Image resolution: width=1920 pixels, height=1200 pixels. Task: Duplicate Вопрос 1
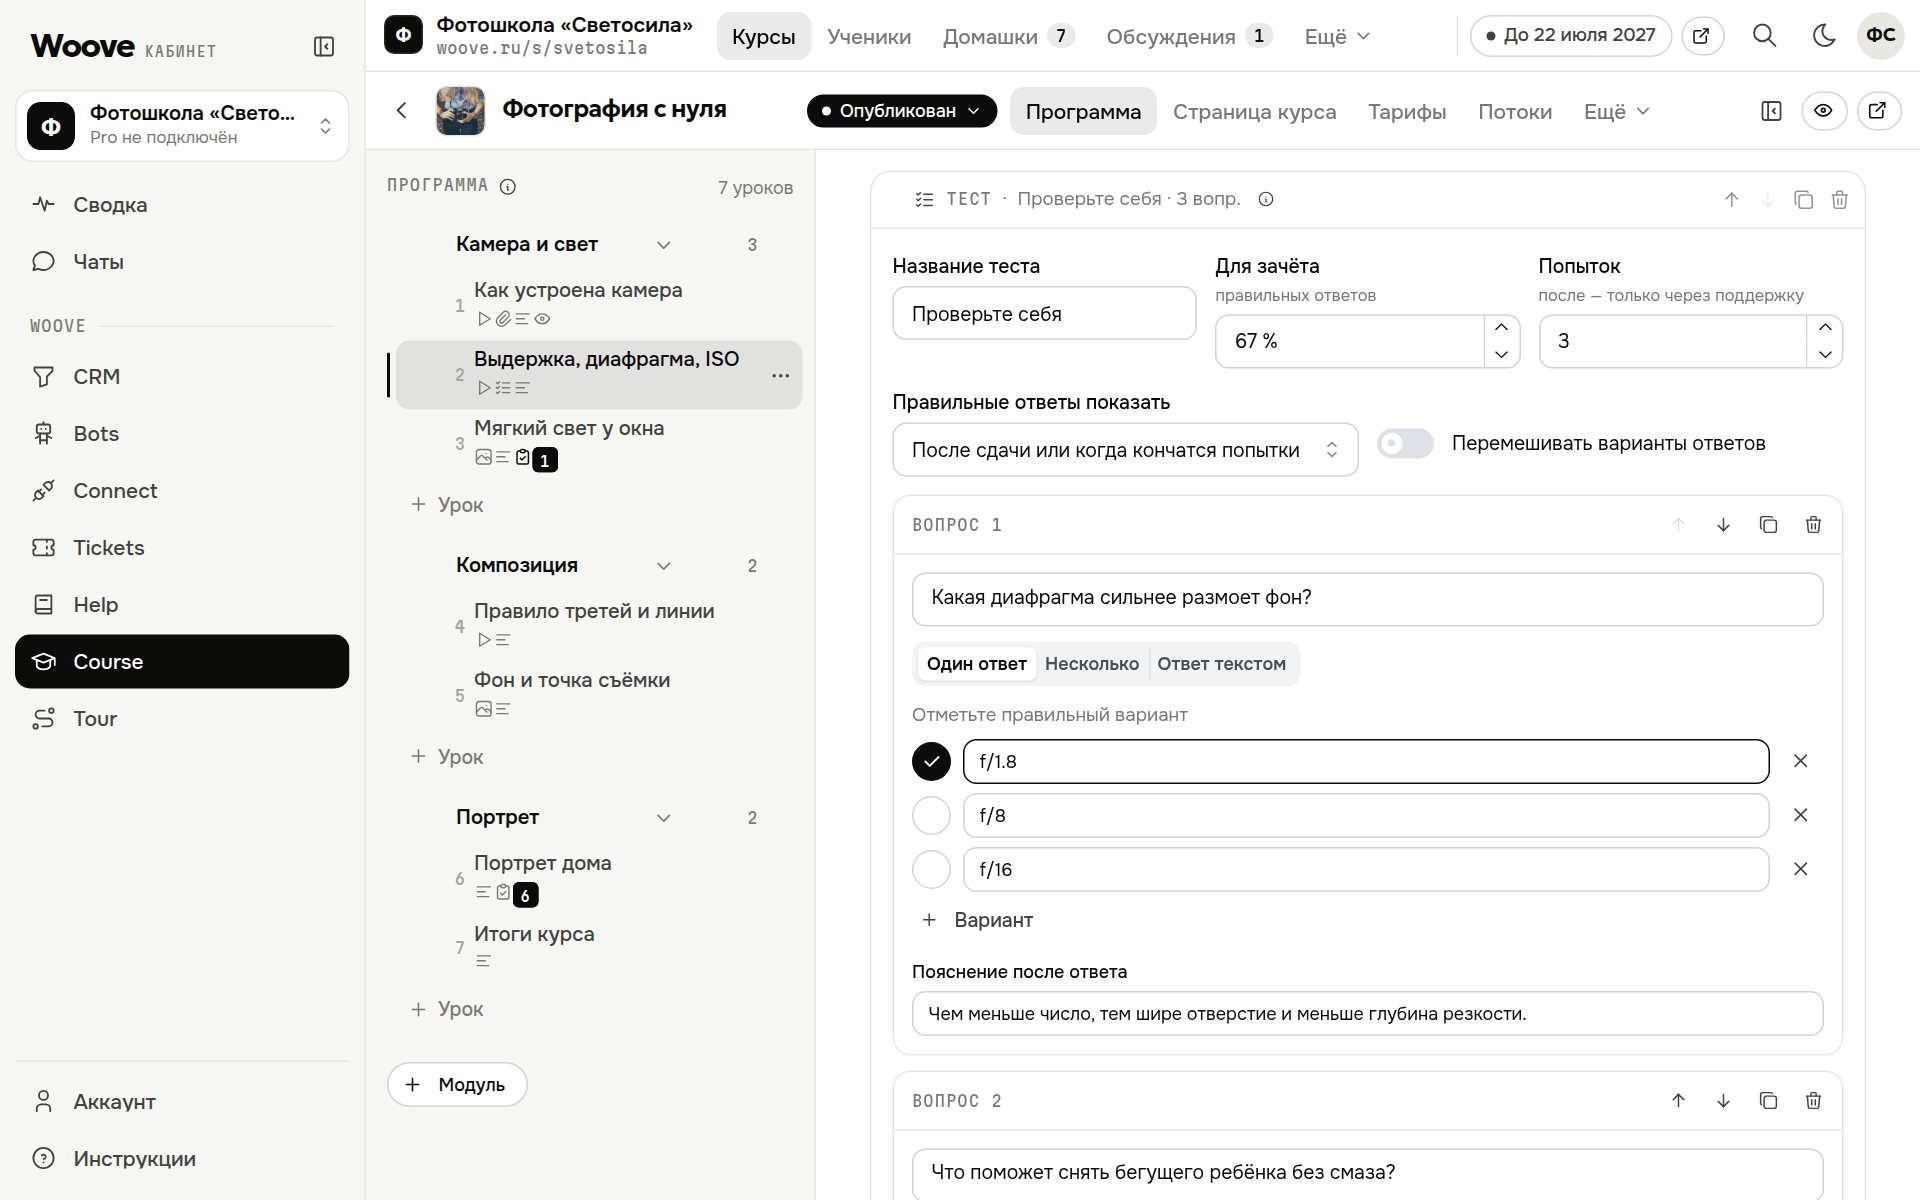1768,525
